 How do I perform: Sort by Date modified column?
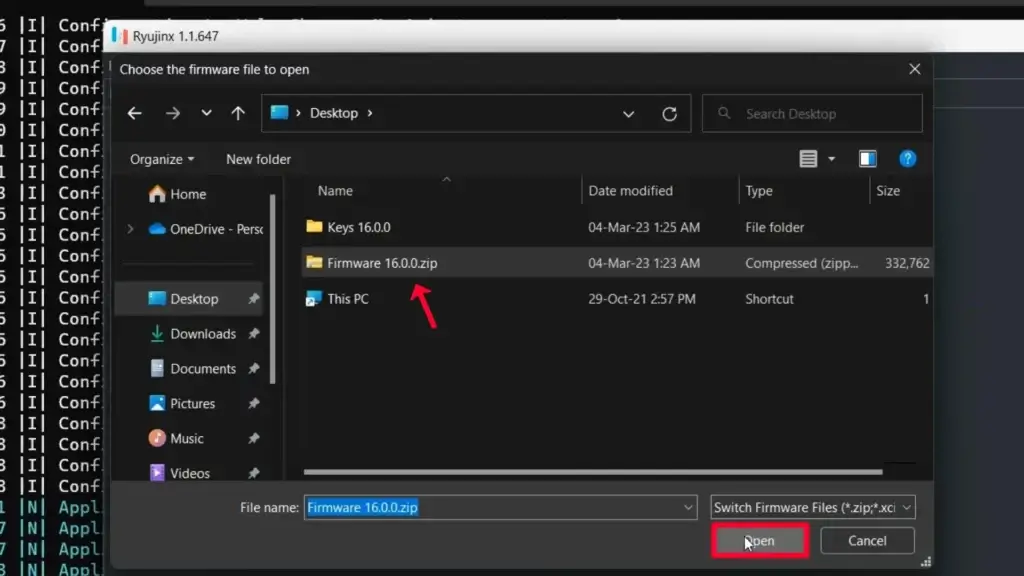click(630, 191)
